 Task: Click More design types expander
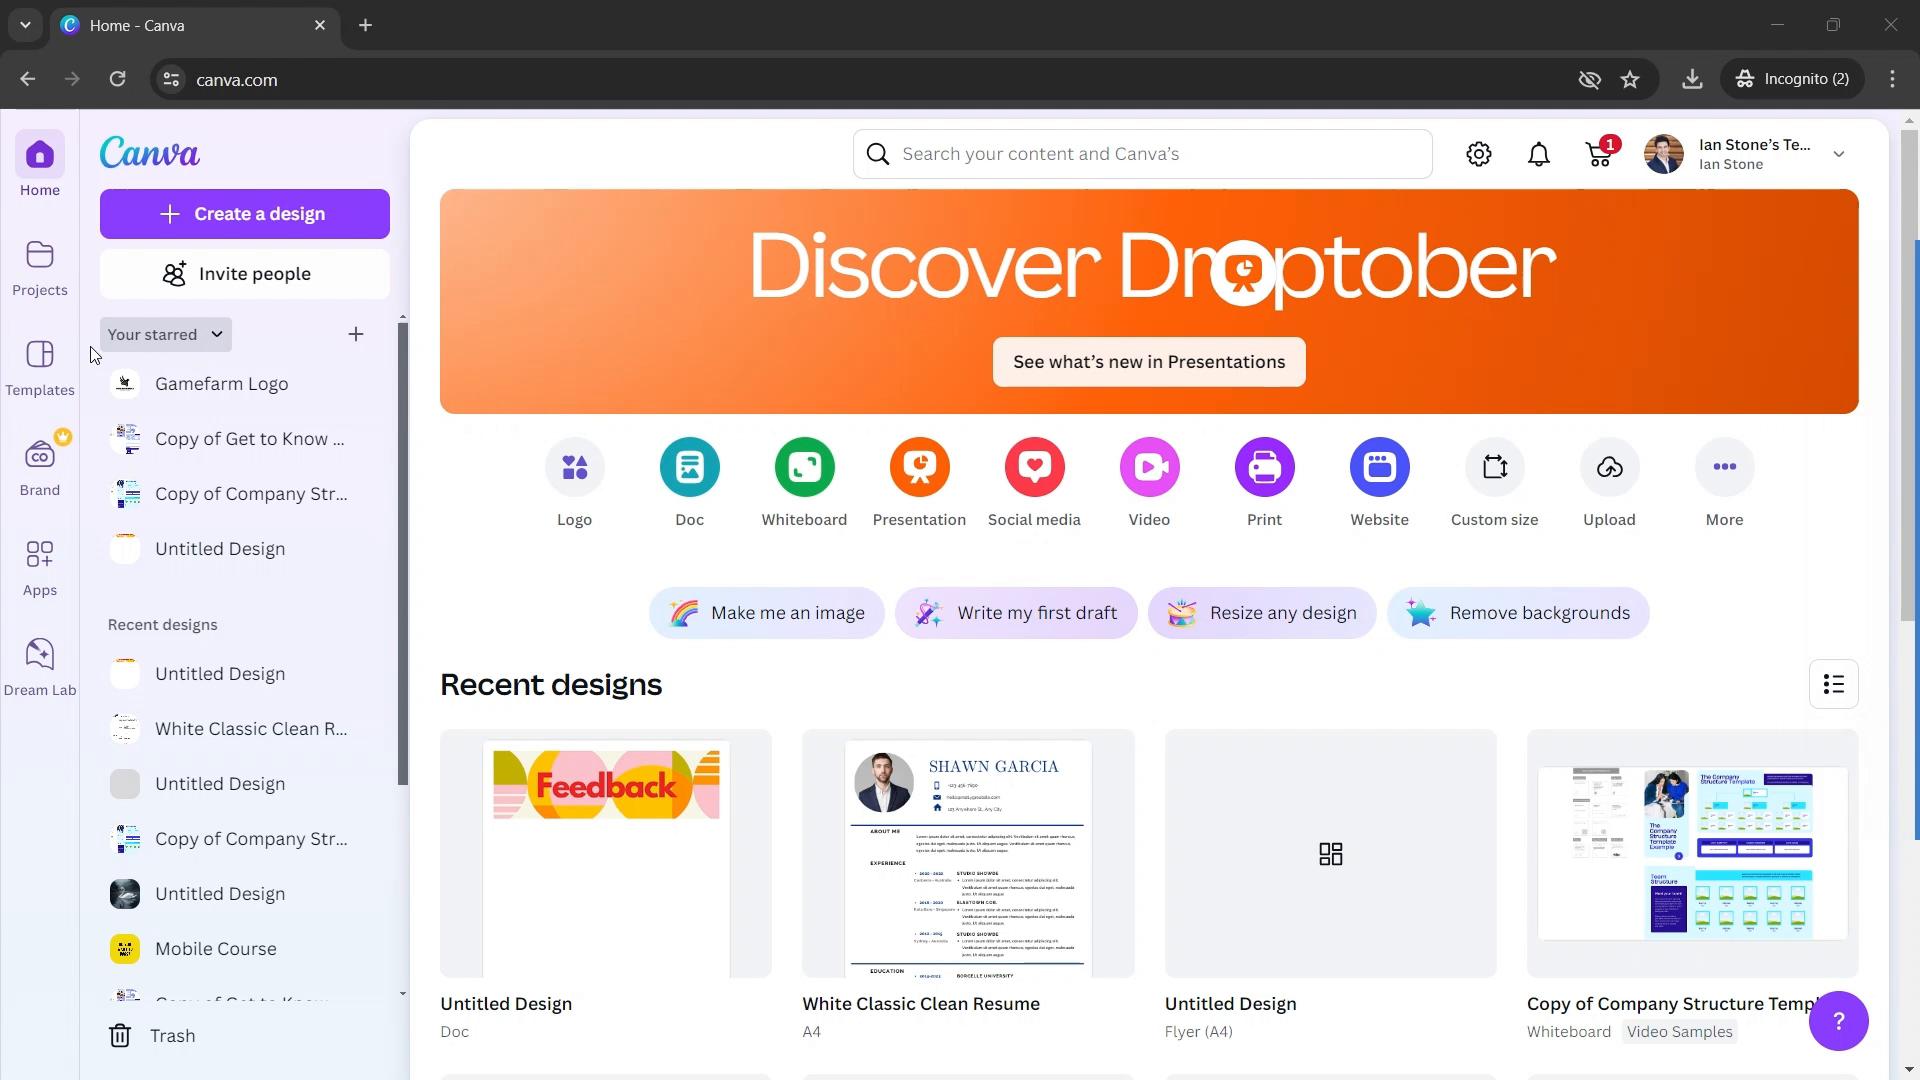[1726, 467]
